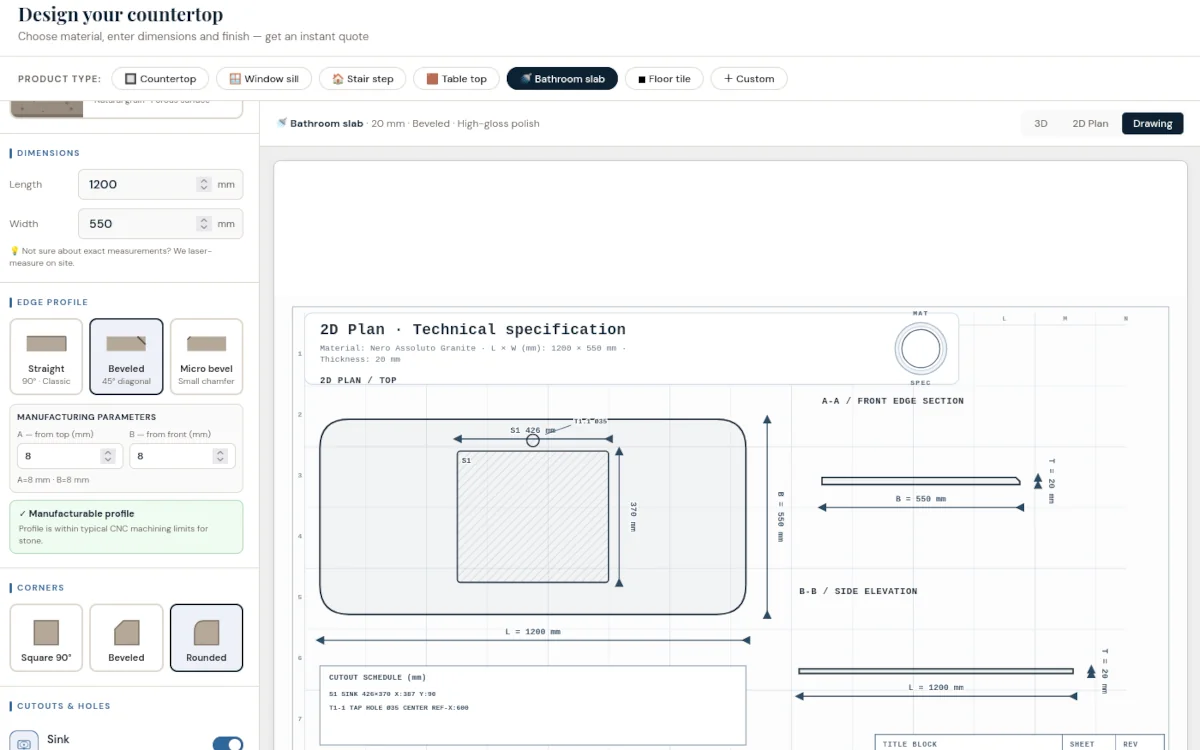This screenshot has width=1200, height=750.
Task: Pick Floor tile product type
Action: coord(664,79)
